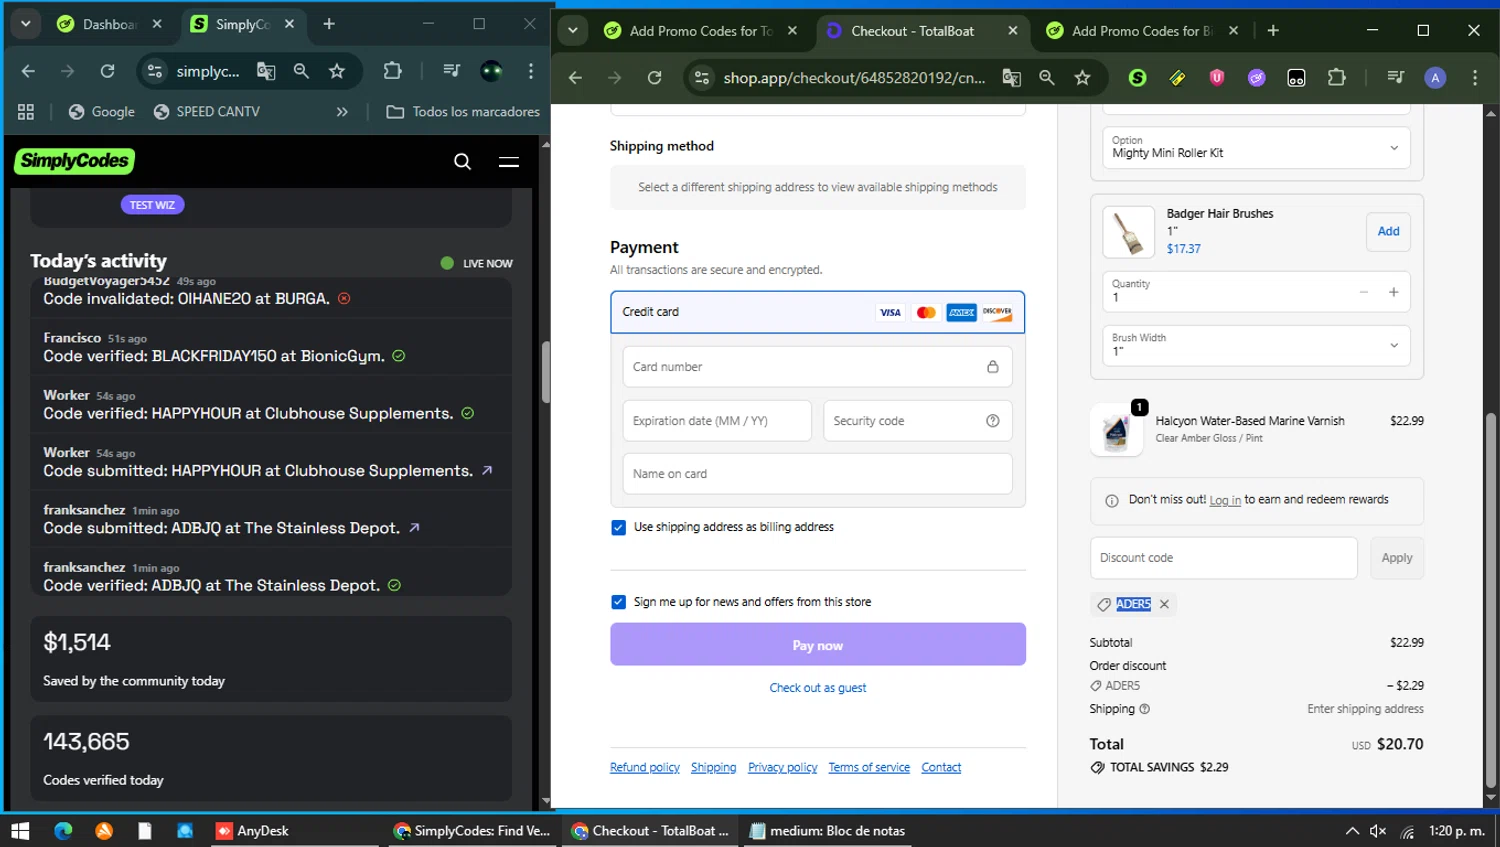The image size is (1500, 847).
Task: Click the SimplyCodes logo
Action: pos(75,161)
